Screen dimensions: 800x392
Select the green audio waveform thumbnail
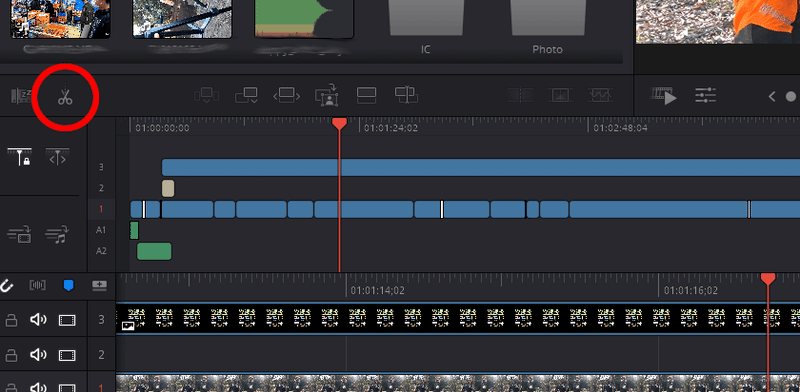[304, 19]
